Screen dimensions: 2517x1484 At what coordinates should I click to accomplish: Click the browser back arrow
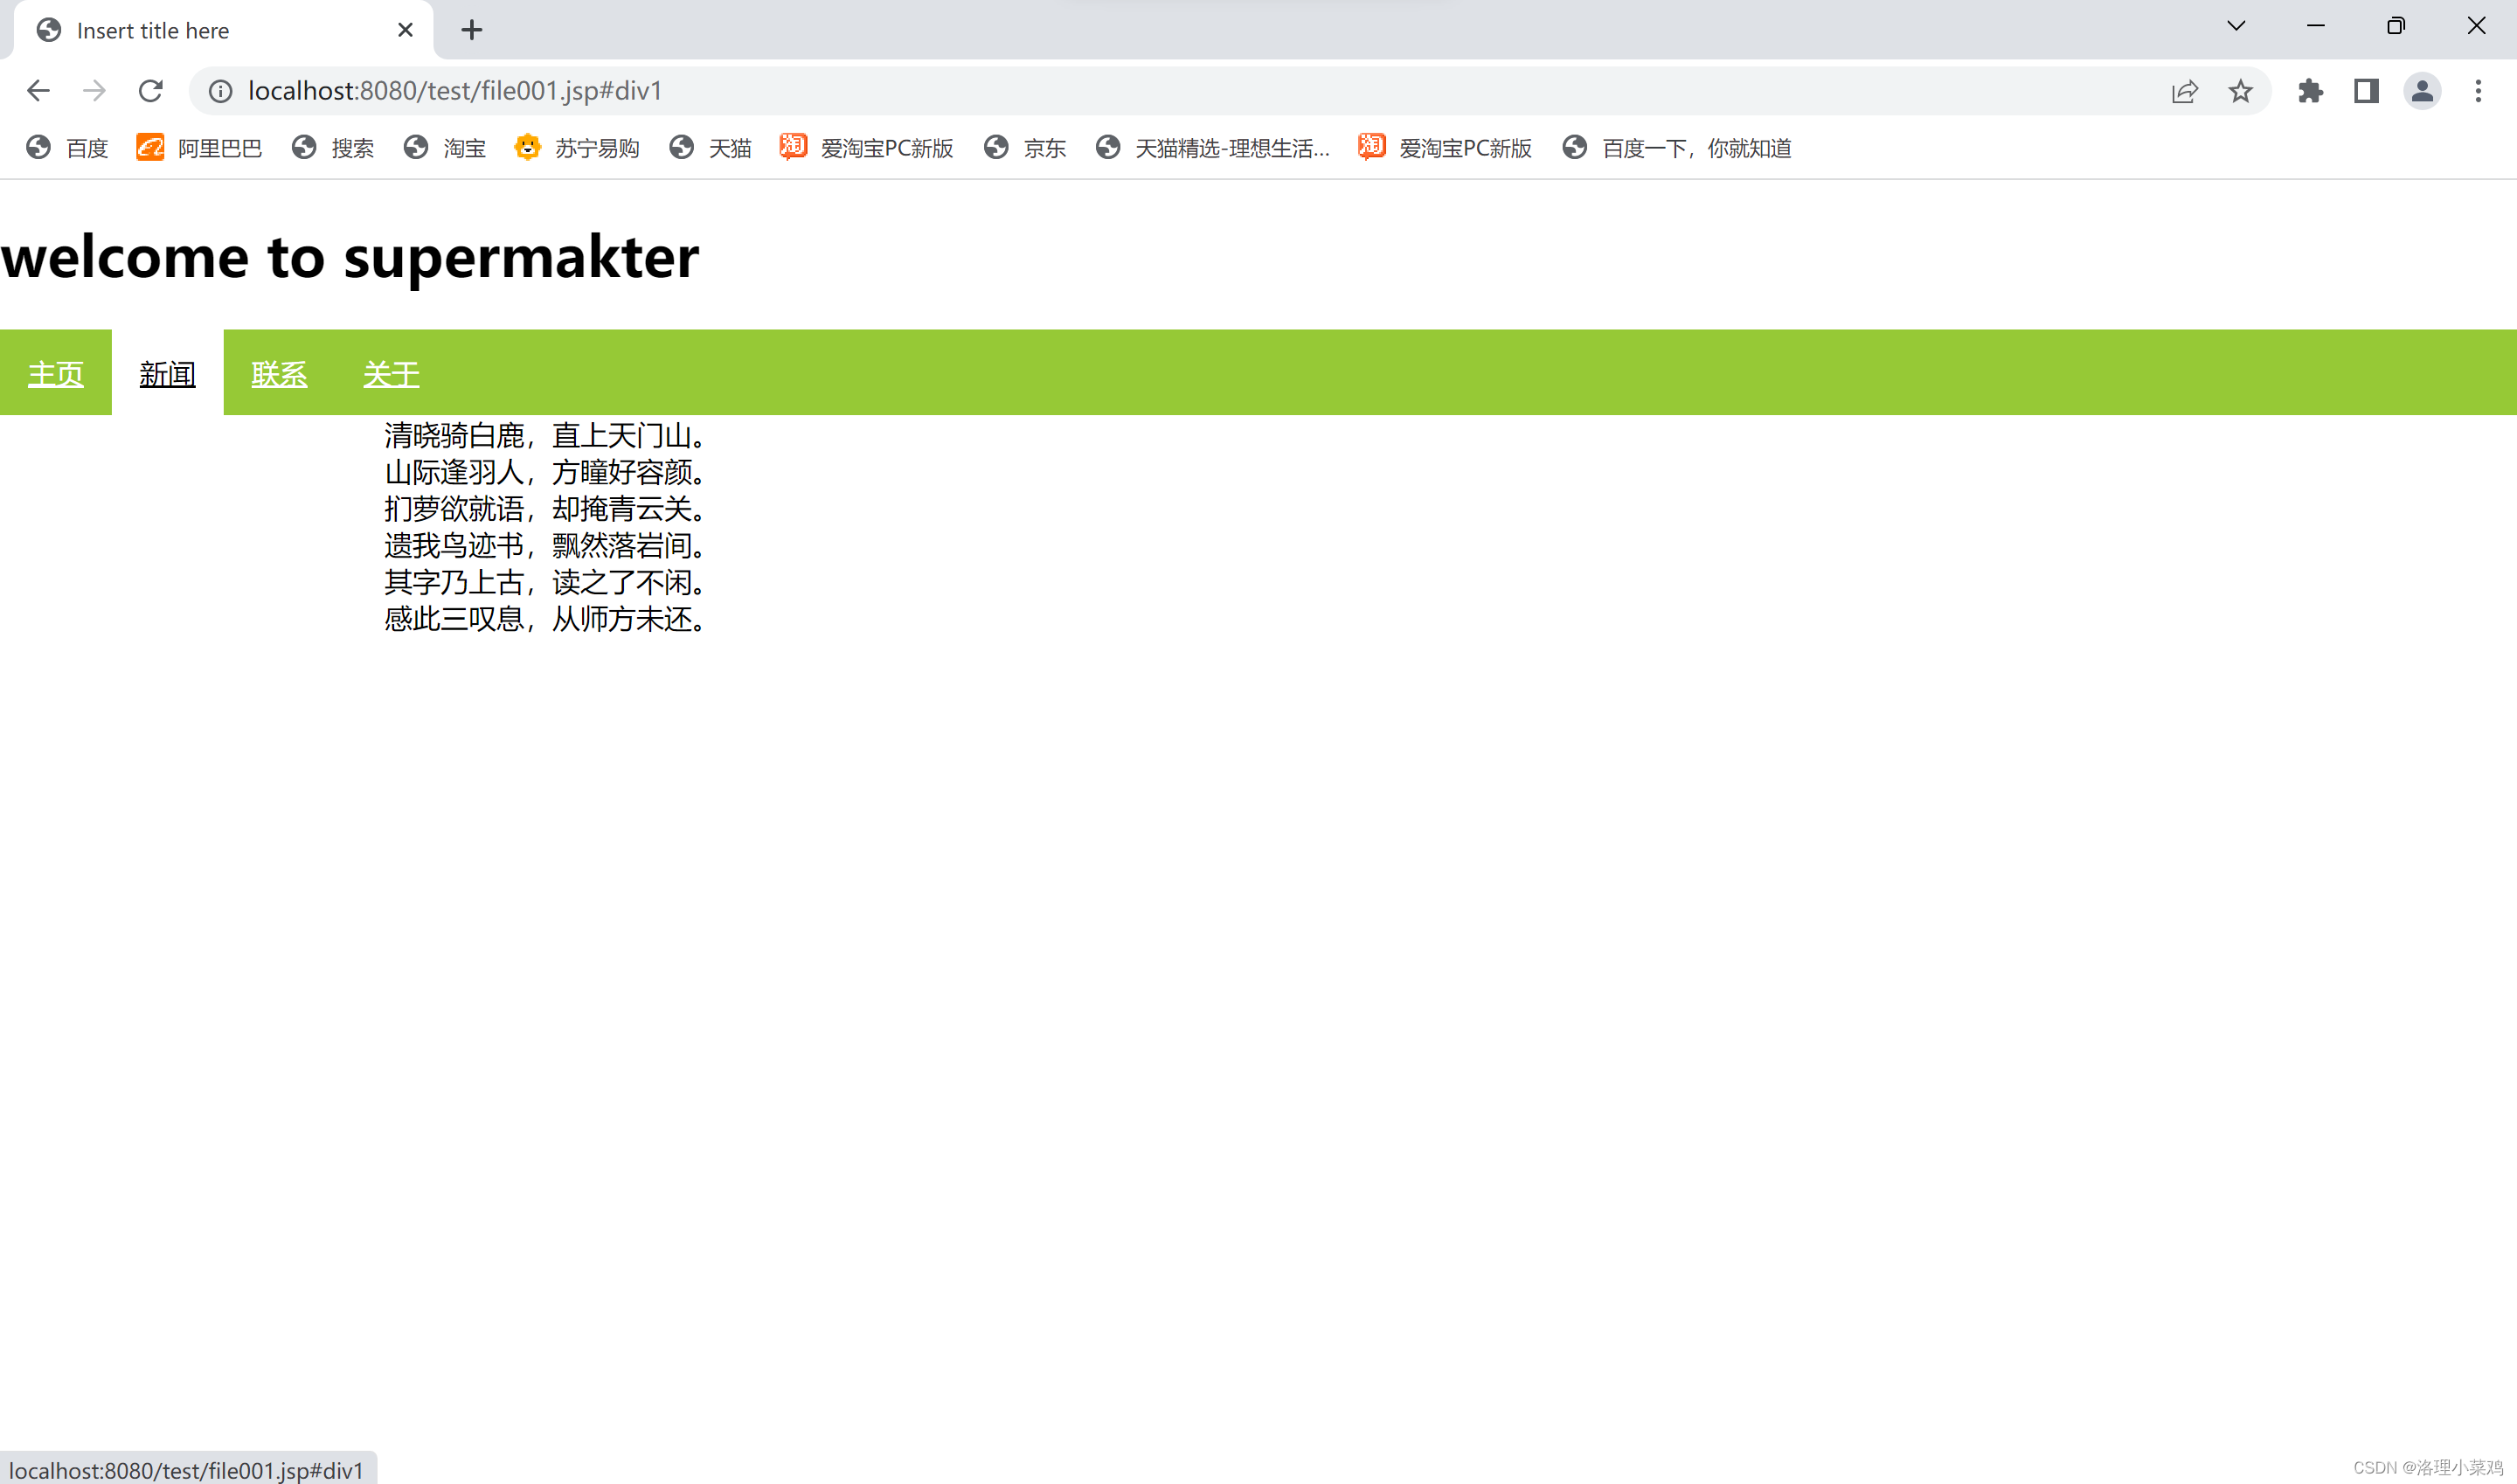[38, 91]
